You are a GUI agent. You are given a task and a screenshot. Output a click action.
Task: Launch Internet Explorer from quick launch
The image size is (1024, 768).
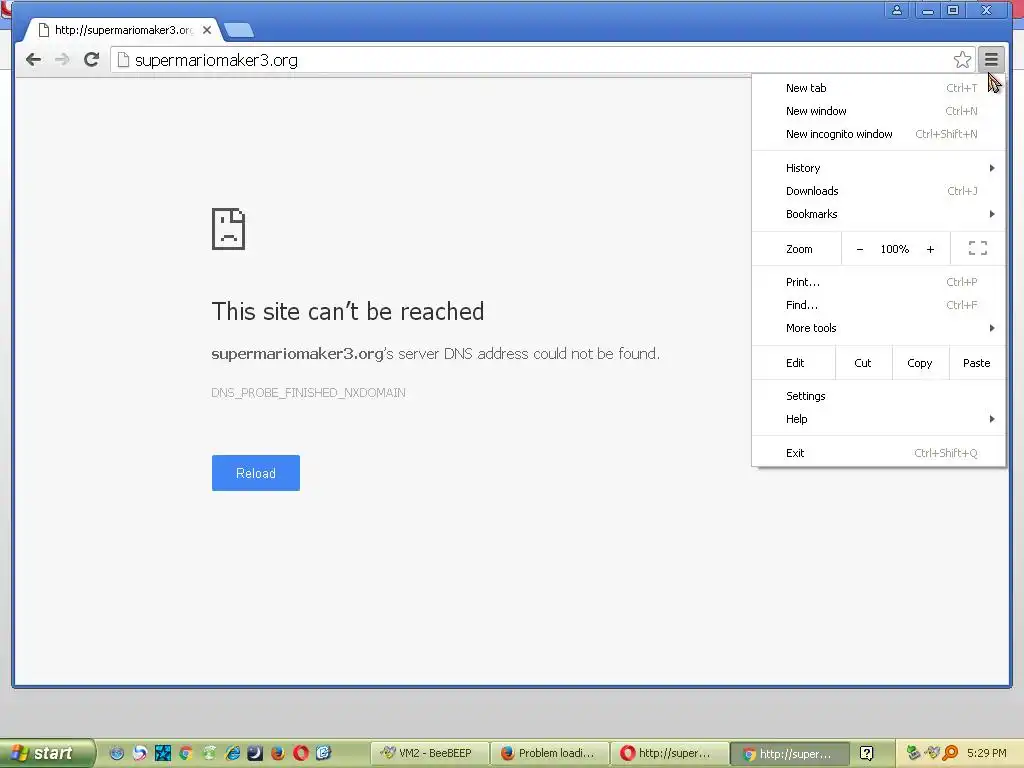coord(232,753)
